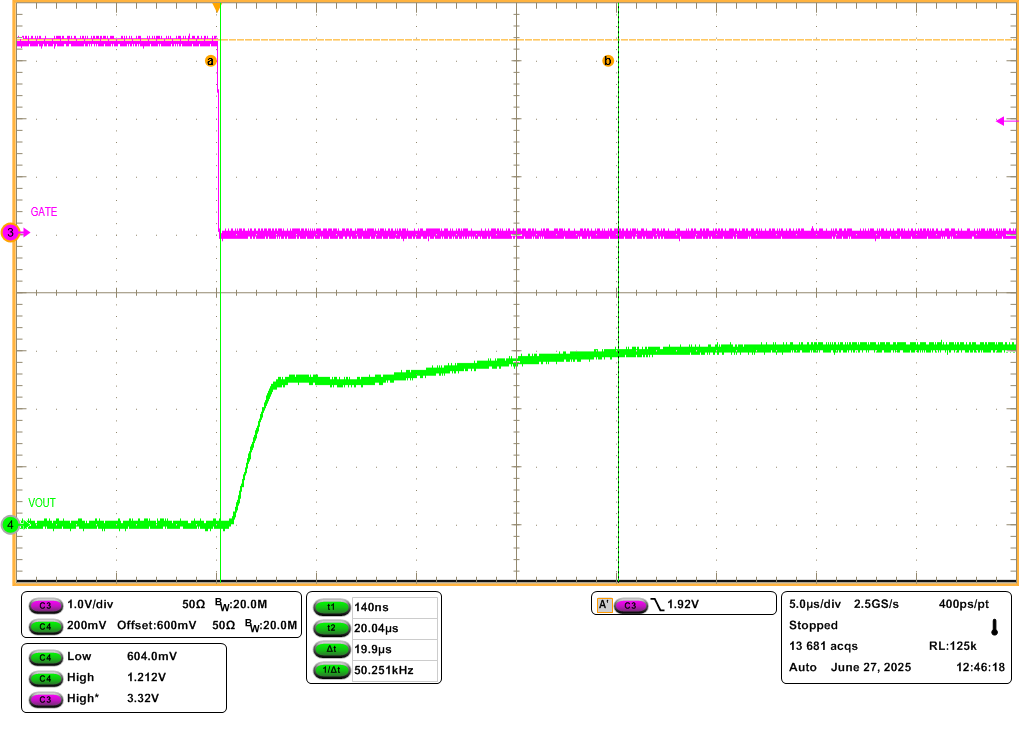
Task: Click the t2 cursor readout badge
Action: point(331,628)
